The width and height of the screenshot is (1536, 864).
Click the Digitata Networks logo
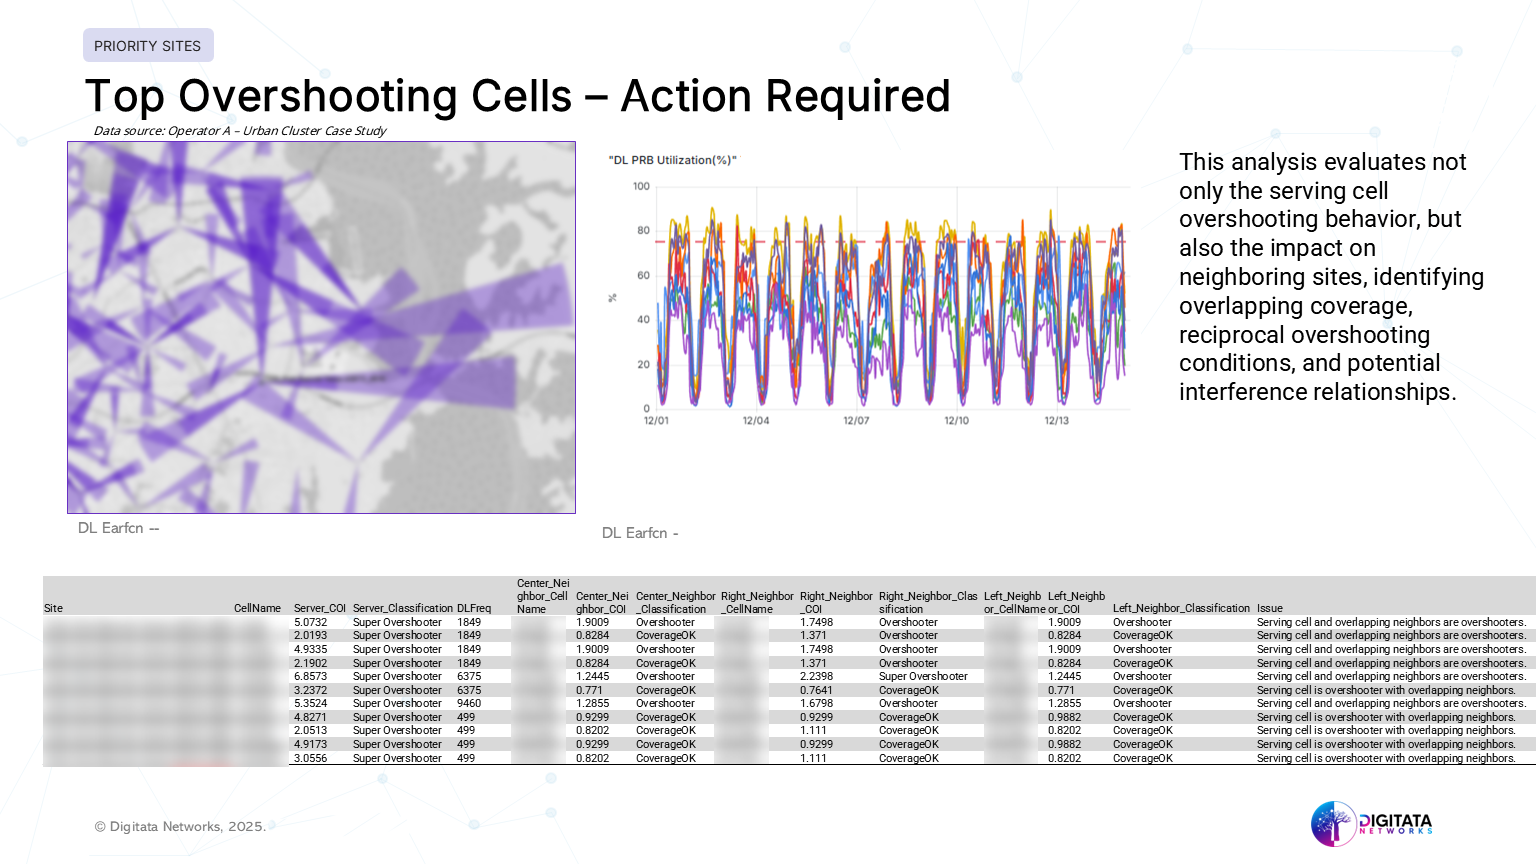1371,824
